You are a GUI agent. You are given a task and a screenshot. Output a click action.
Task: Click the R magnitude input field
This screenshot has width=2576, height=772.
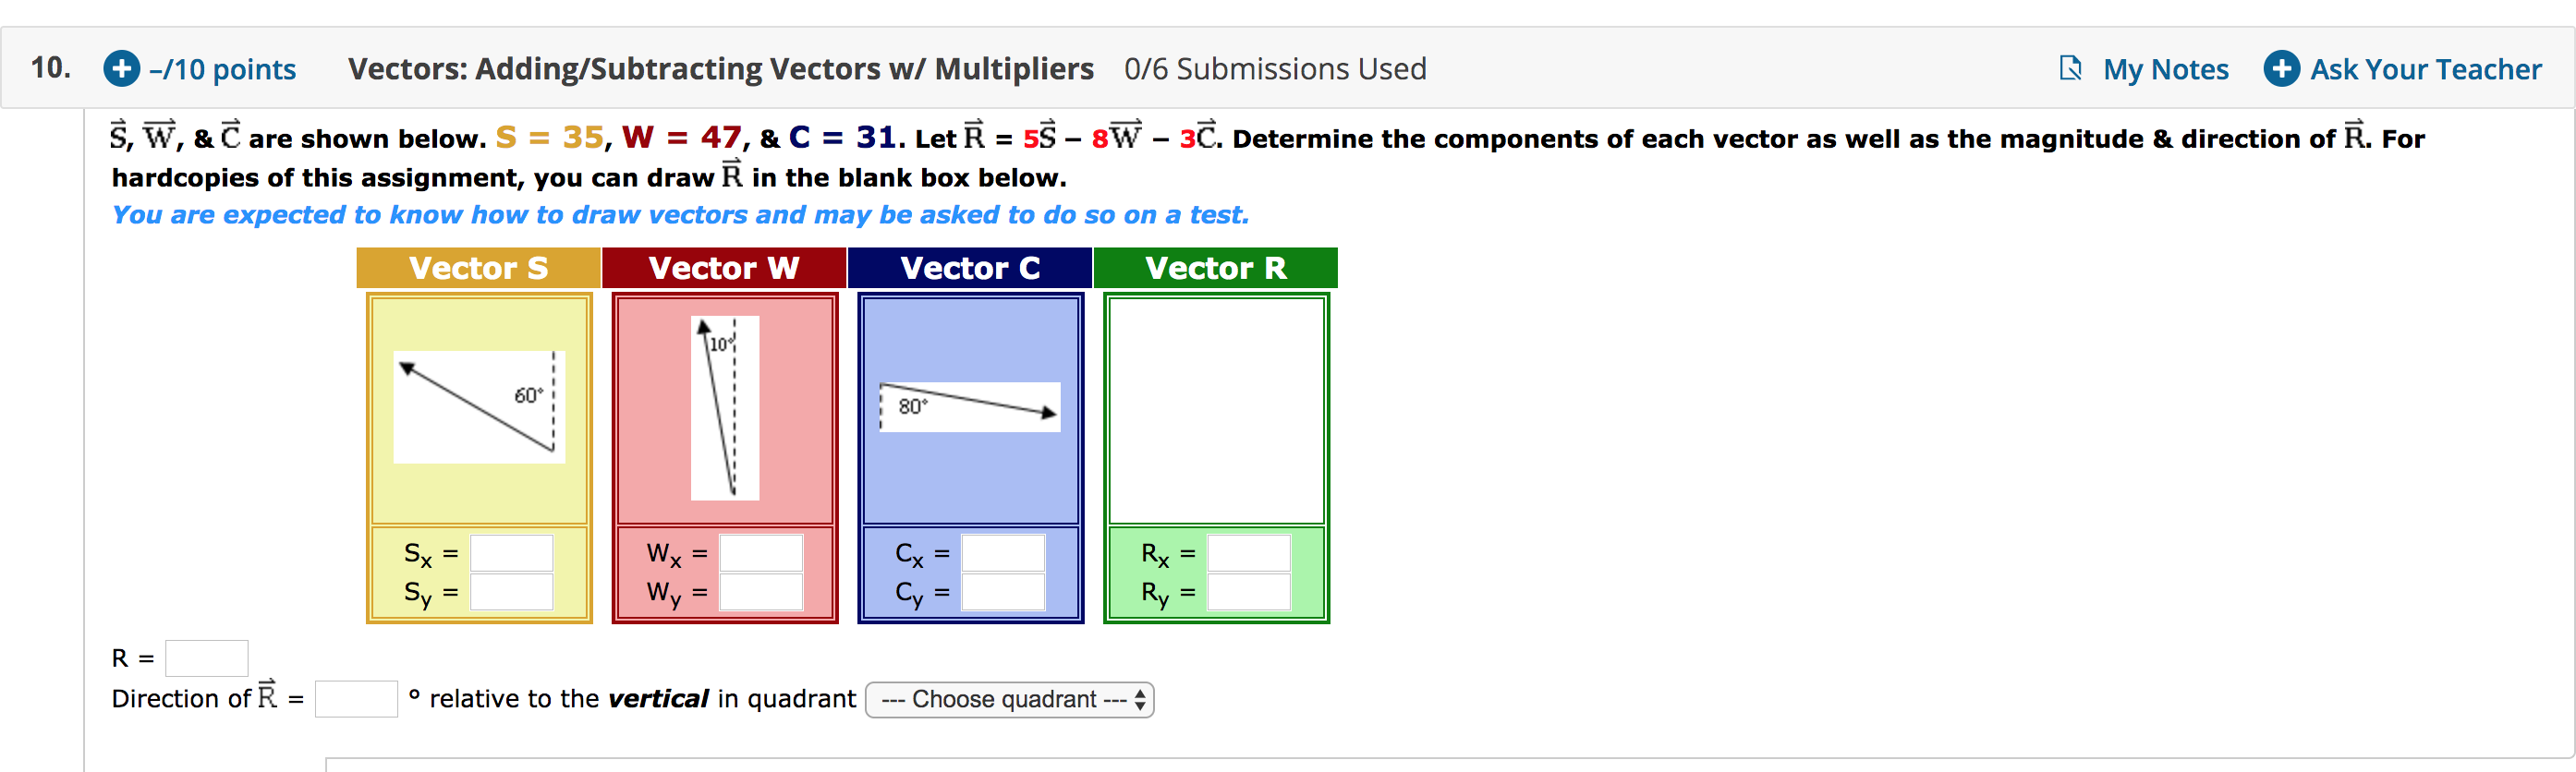tap(205, 657)
